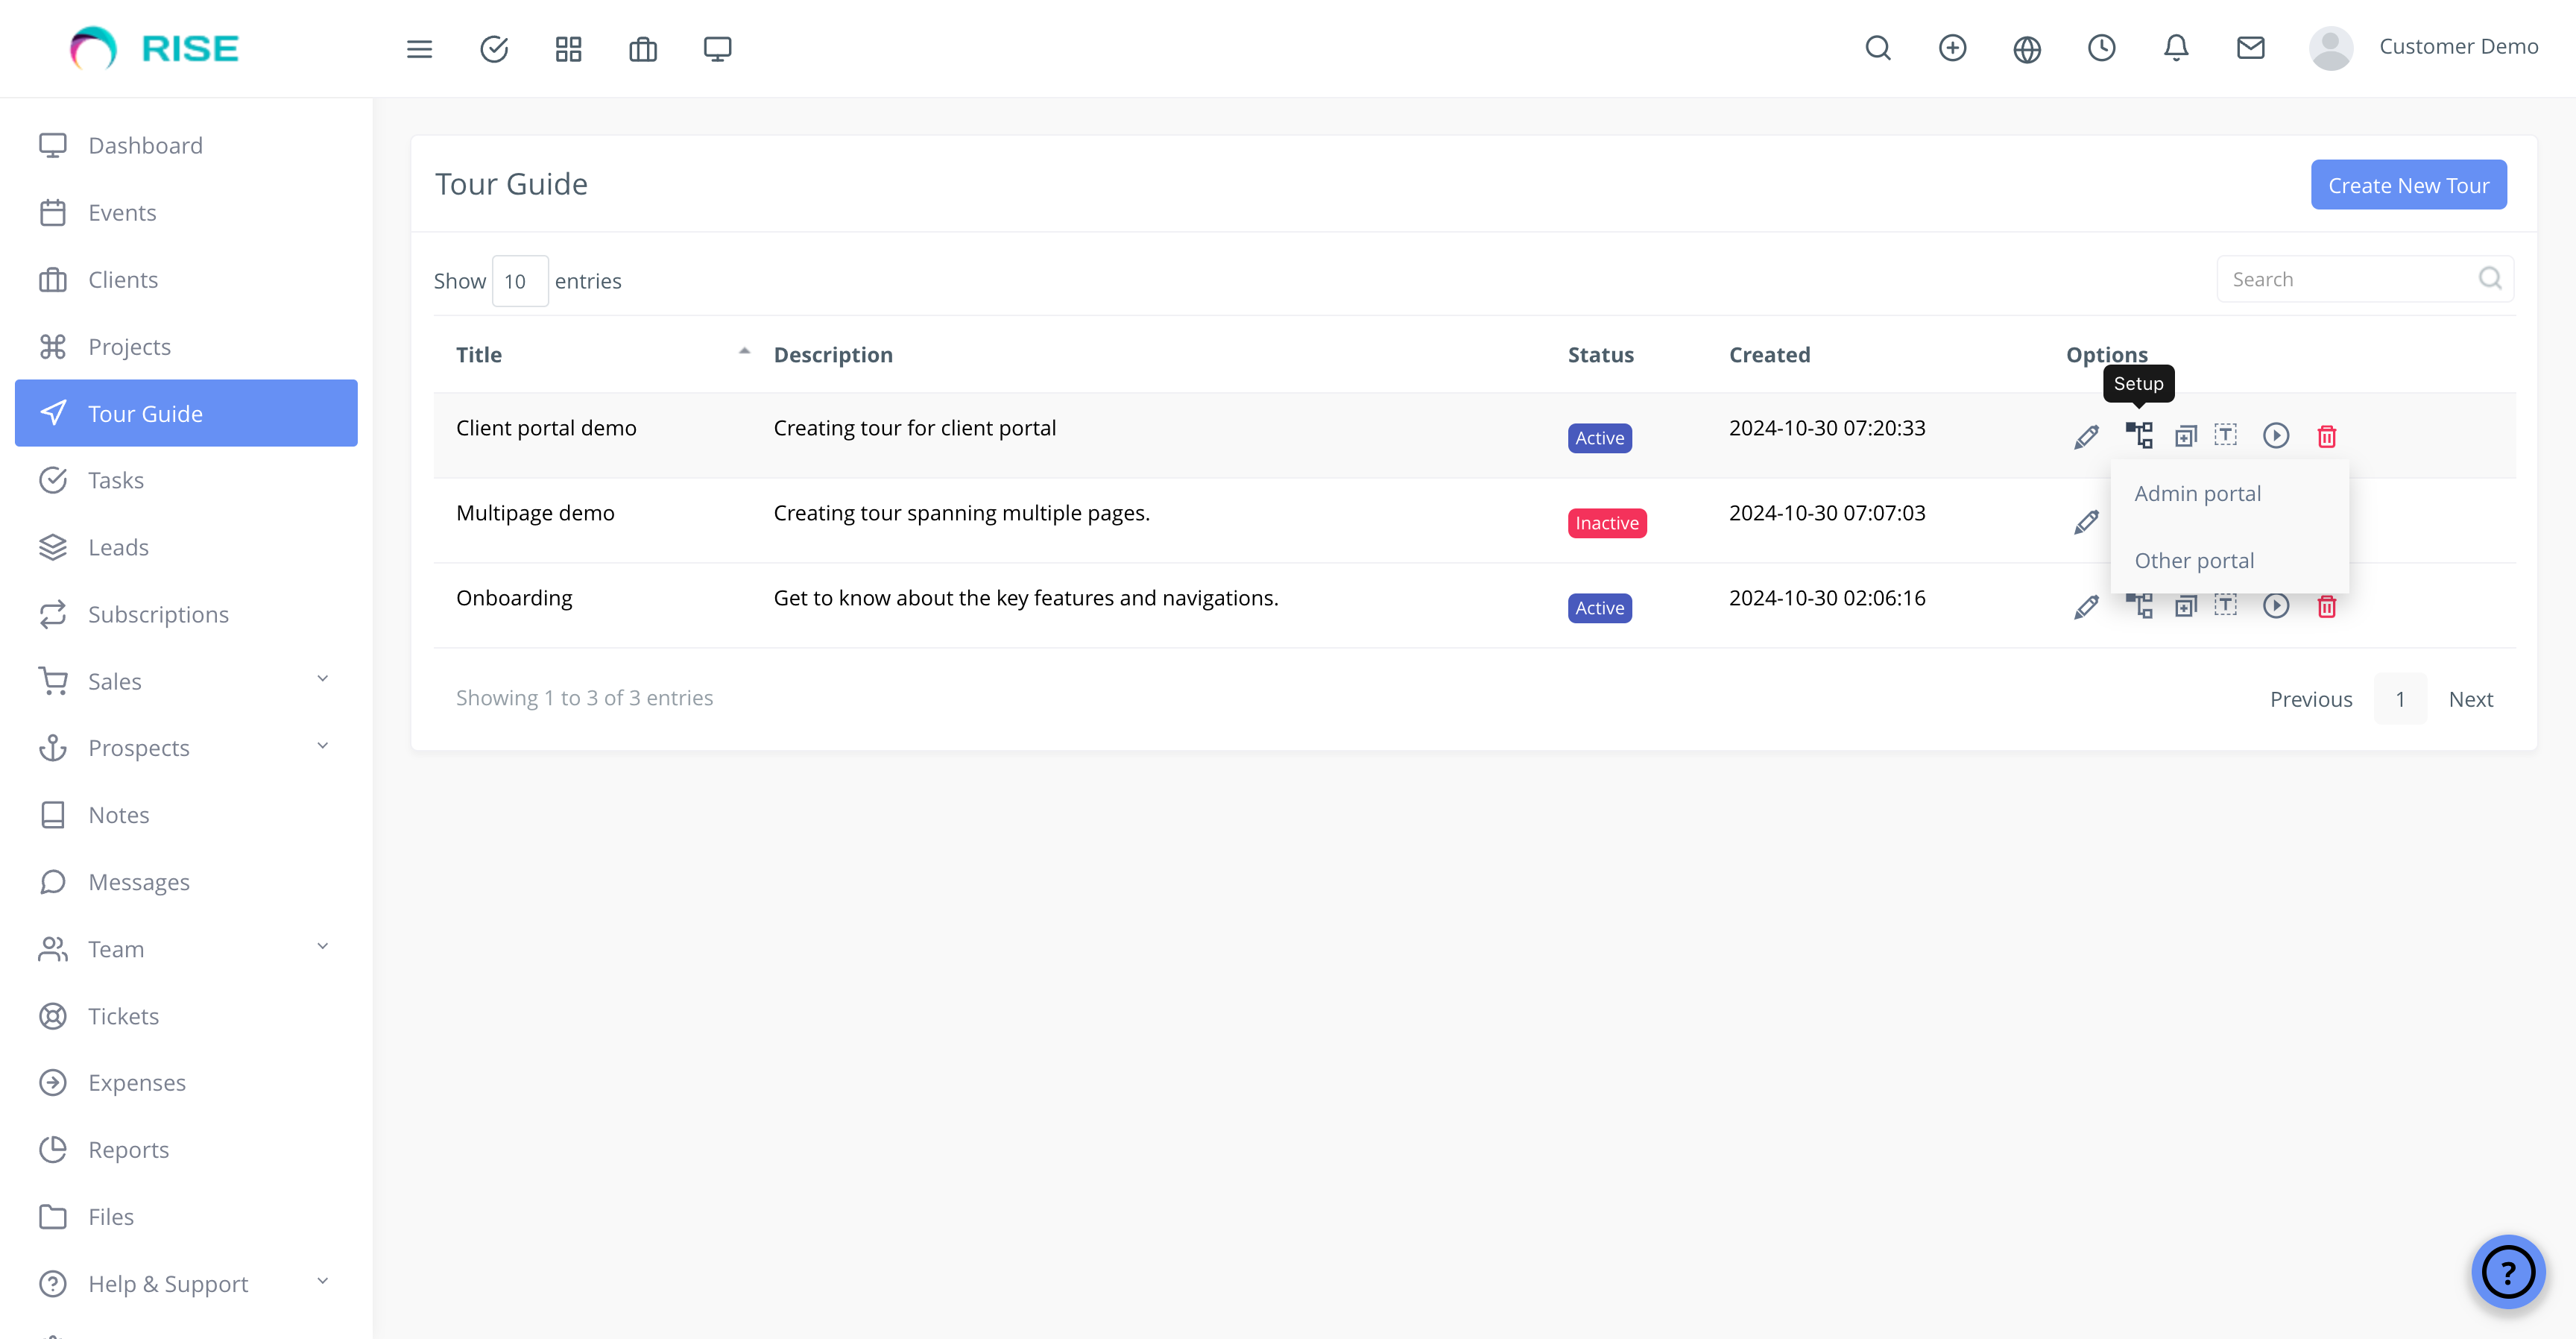Screen dimensions: 2576x1339
Task: Open the Setup icon for Client portal demo
Action: point(2140,436)
